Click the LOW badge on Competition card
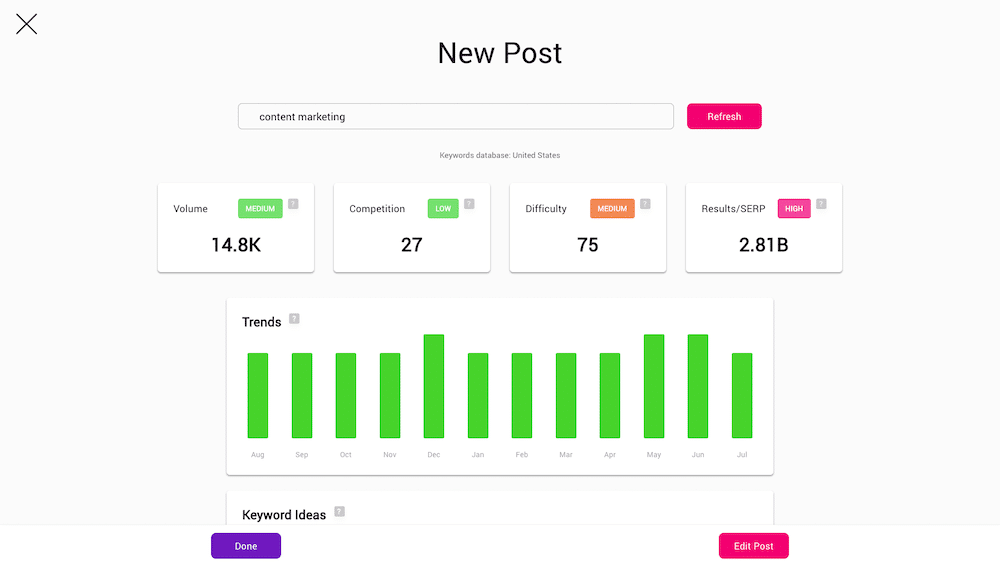 coord(443,208)
